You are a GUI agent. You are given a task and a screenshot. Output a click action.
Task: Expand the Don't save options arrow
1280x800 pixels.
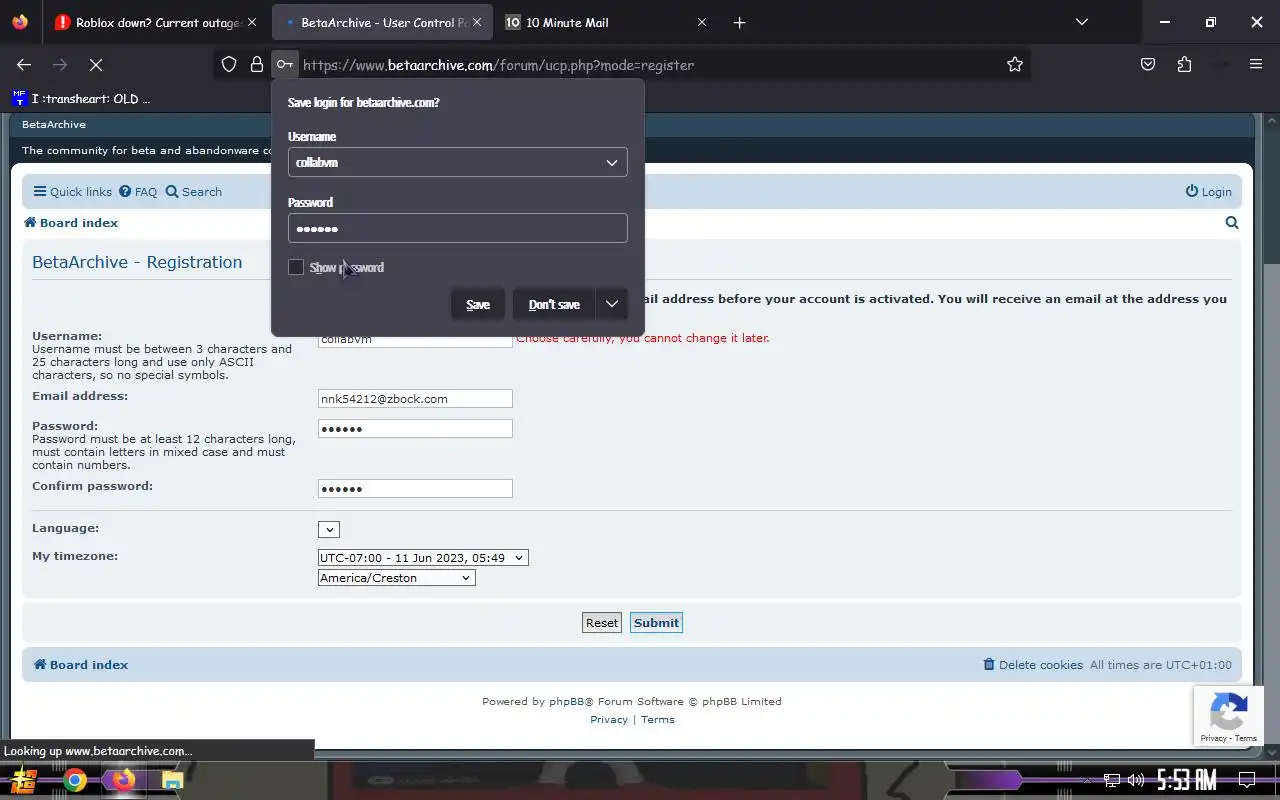tap(612, 304)
